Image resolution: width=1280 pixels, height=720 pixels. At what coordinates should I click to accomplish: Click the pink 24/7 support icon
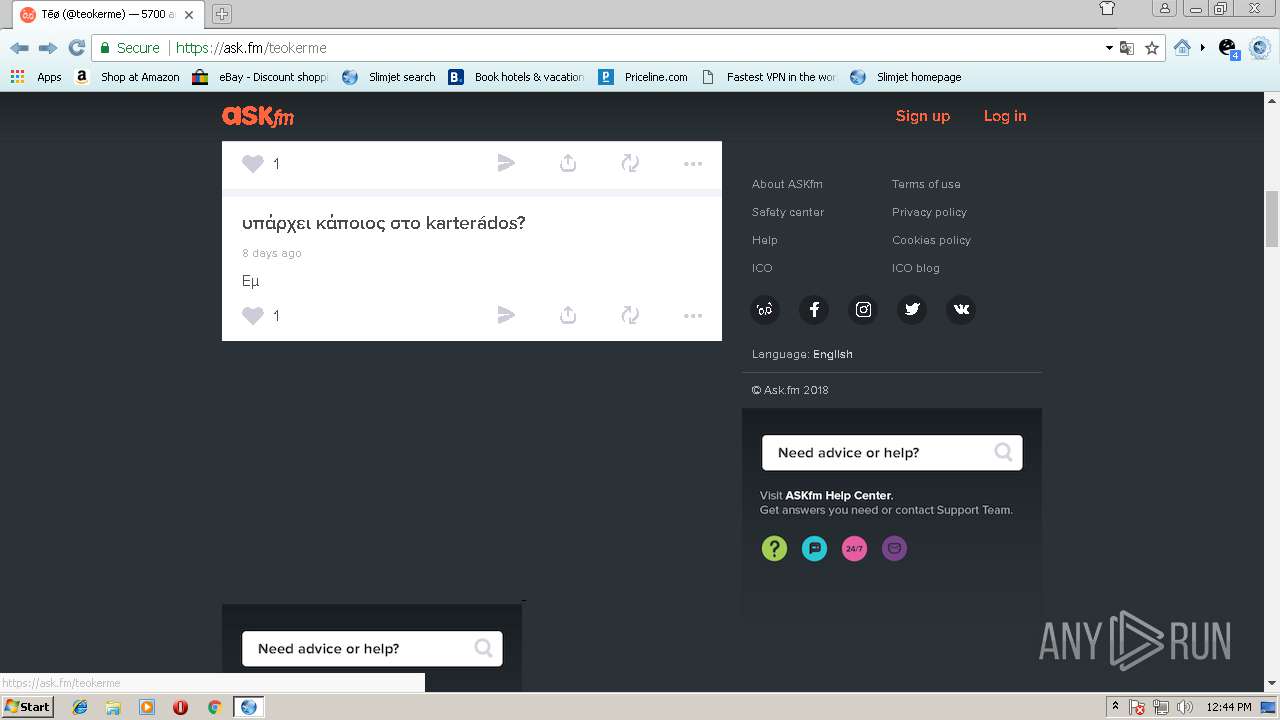coord(854,548)
